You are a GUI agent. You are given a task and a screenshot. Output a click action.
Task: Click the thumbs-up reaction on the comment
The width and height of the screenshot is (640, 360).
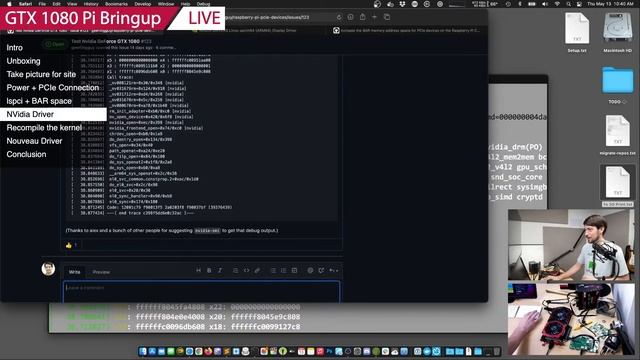pyautogui.click(x=71, y=245)
